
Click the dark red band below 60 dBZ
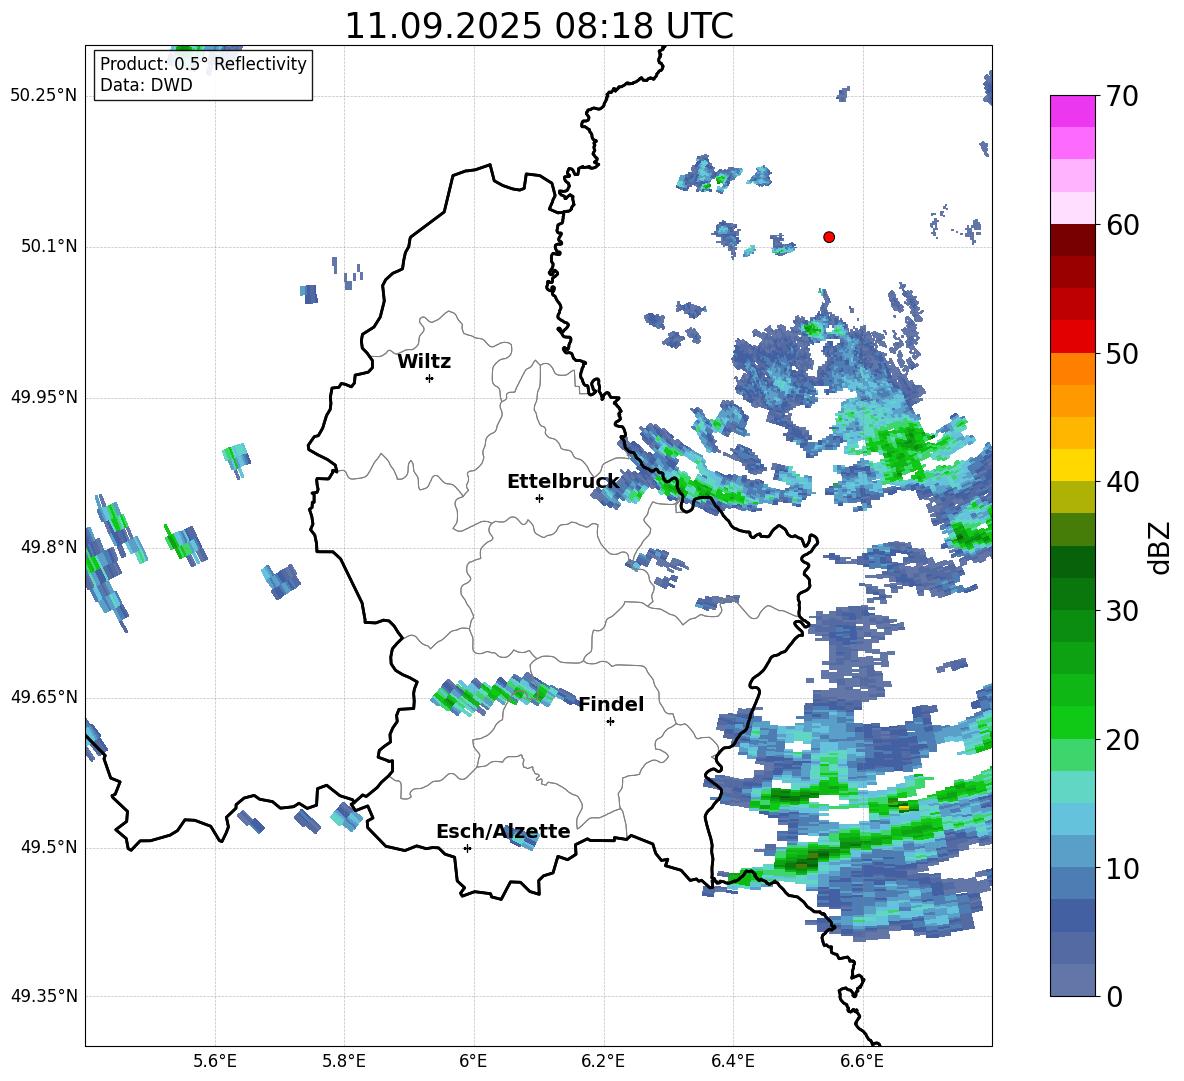tap(1072, 240)
